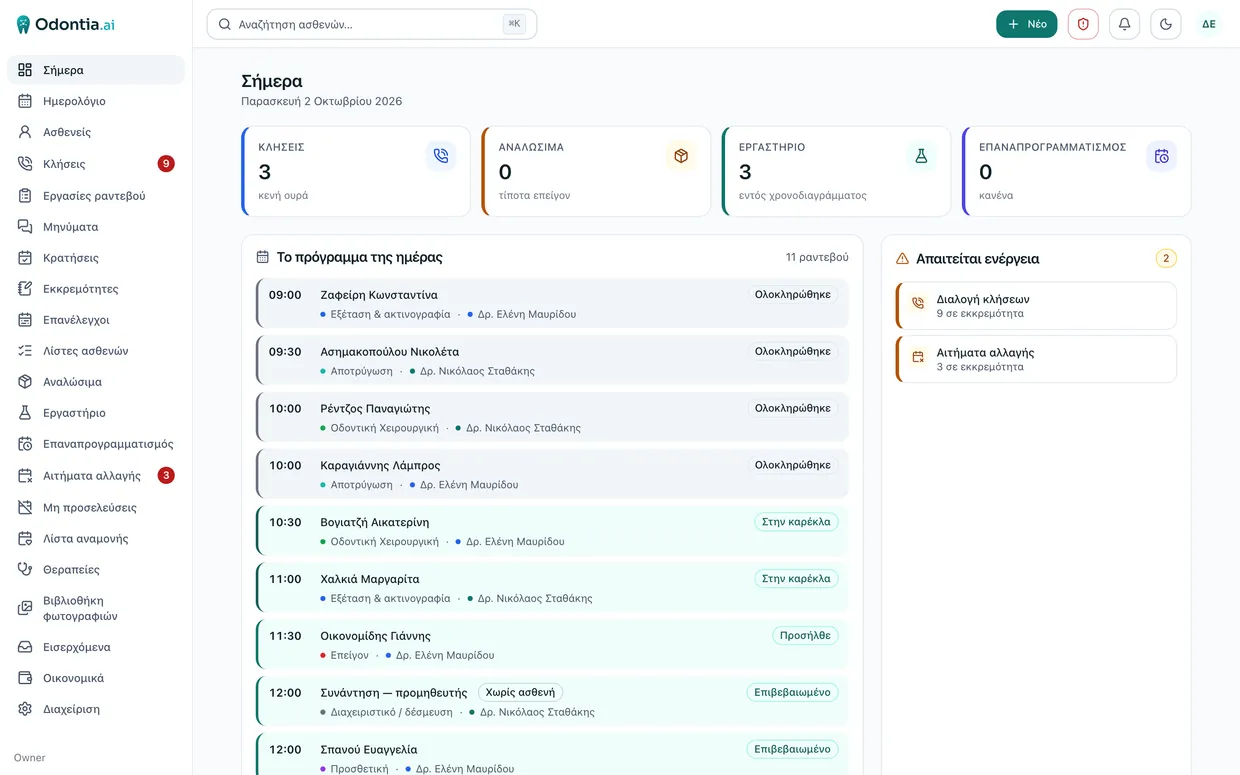Click the Διαχείριση gear icon in sidebar
This screenshot has width=1240, height=775.
[25, 709]
